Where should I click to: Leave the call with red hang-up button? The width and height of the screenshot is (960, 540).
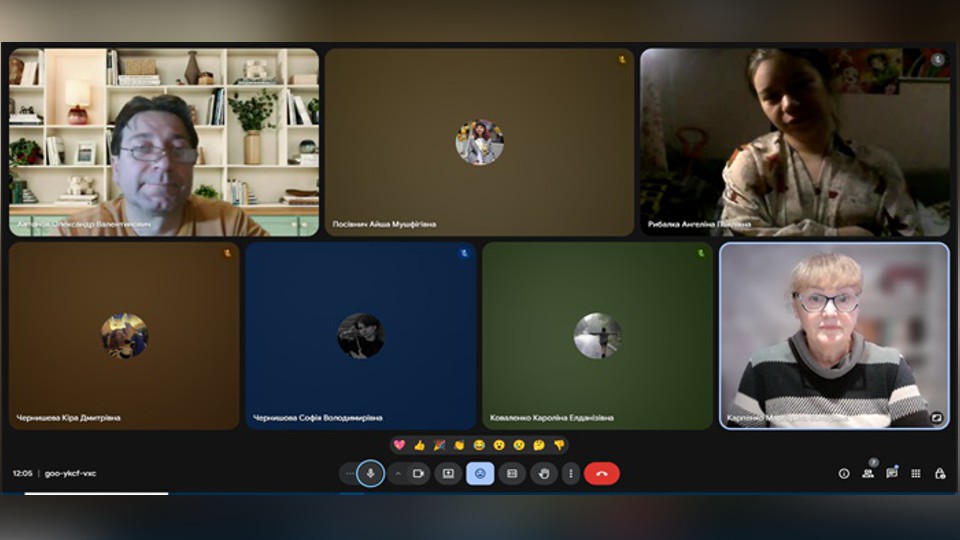[x=601, y=473]
